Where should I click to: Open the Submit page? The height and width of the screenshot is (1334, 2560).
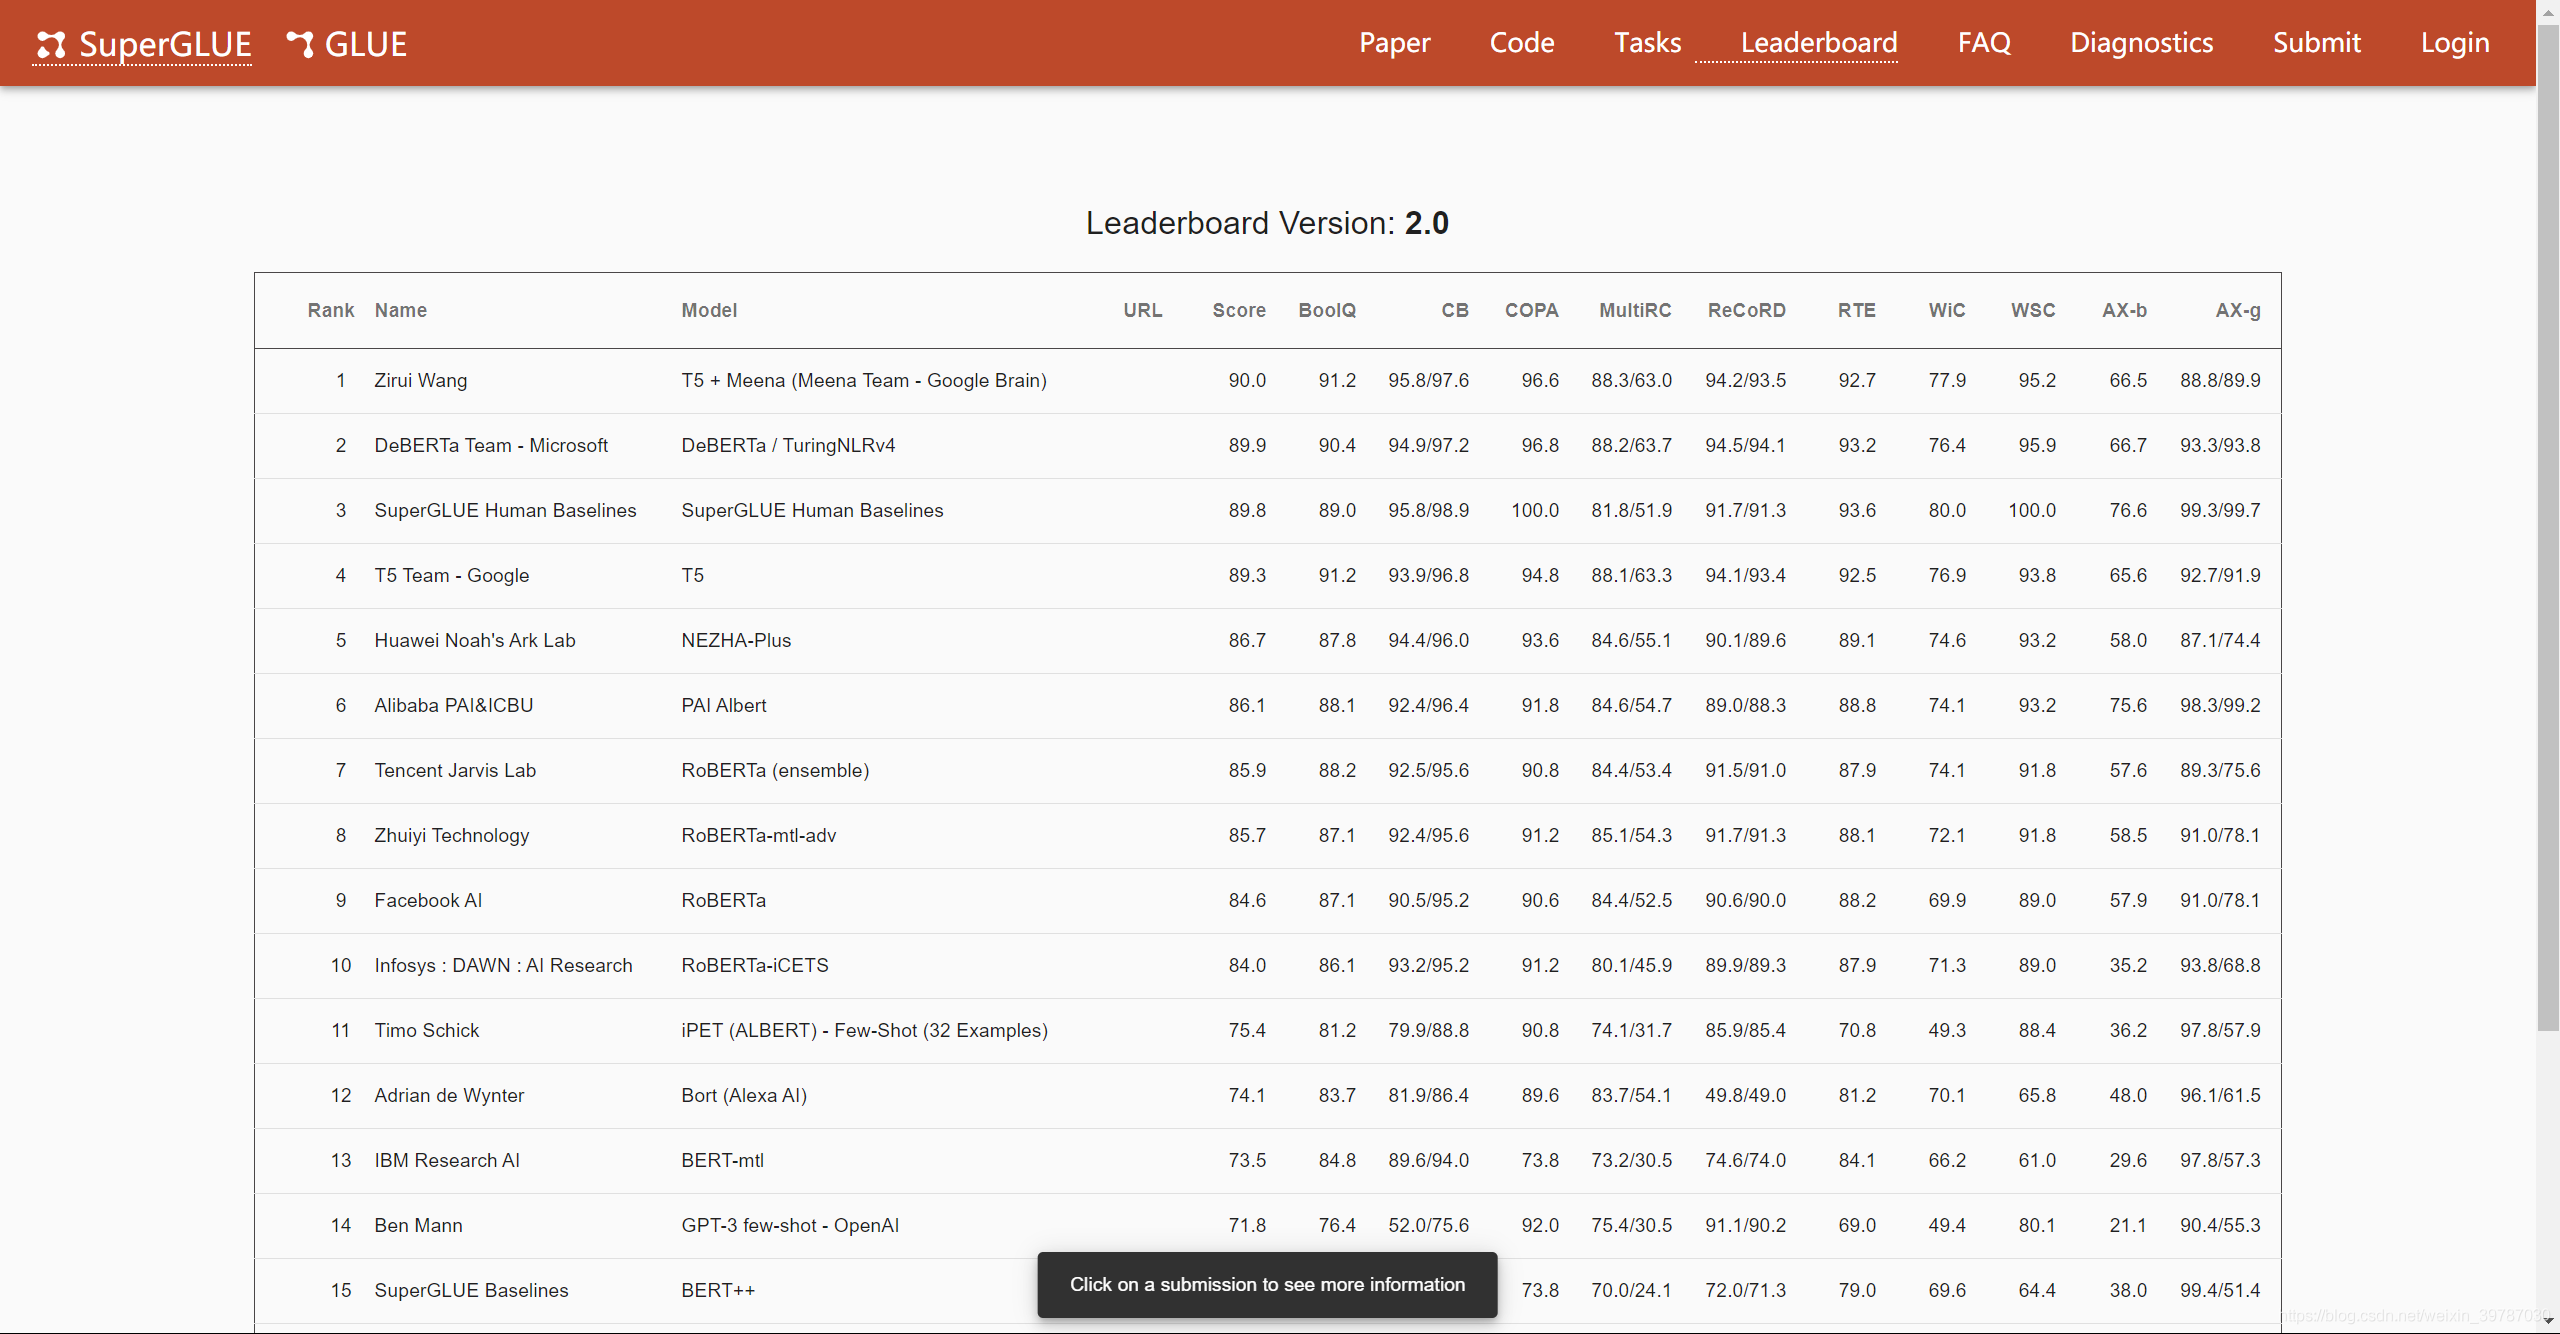(2316, 43)
